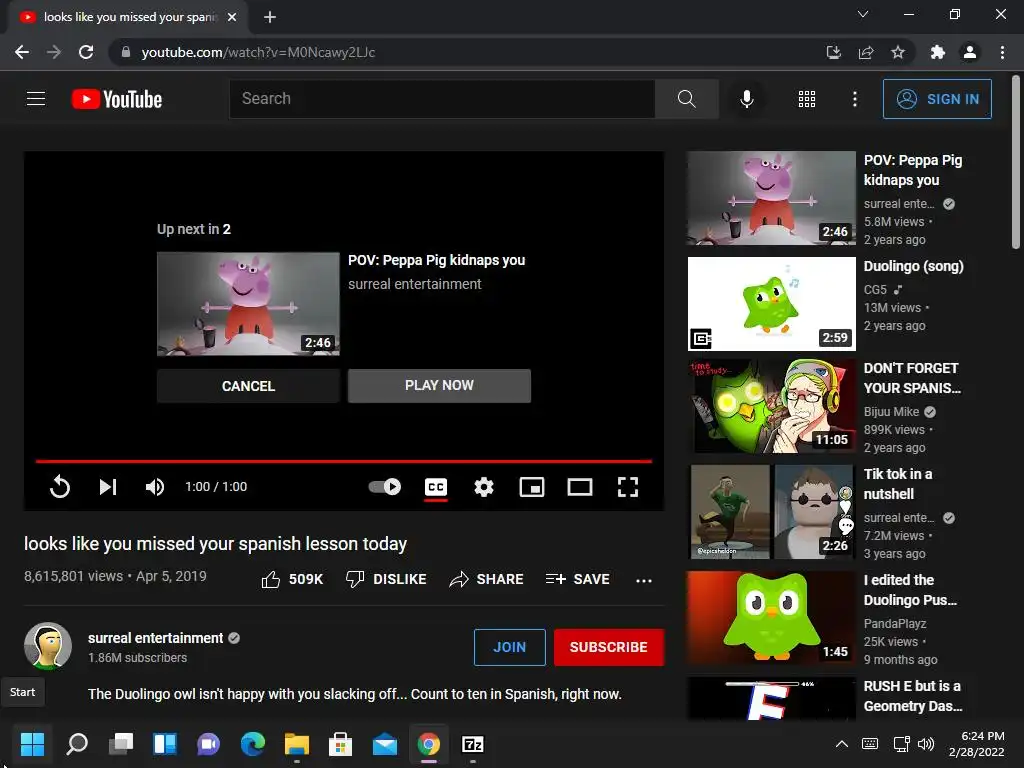
Task: Subscribe to surreal entertainment
Action: [608, 647]
